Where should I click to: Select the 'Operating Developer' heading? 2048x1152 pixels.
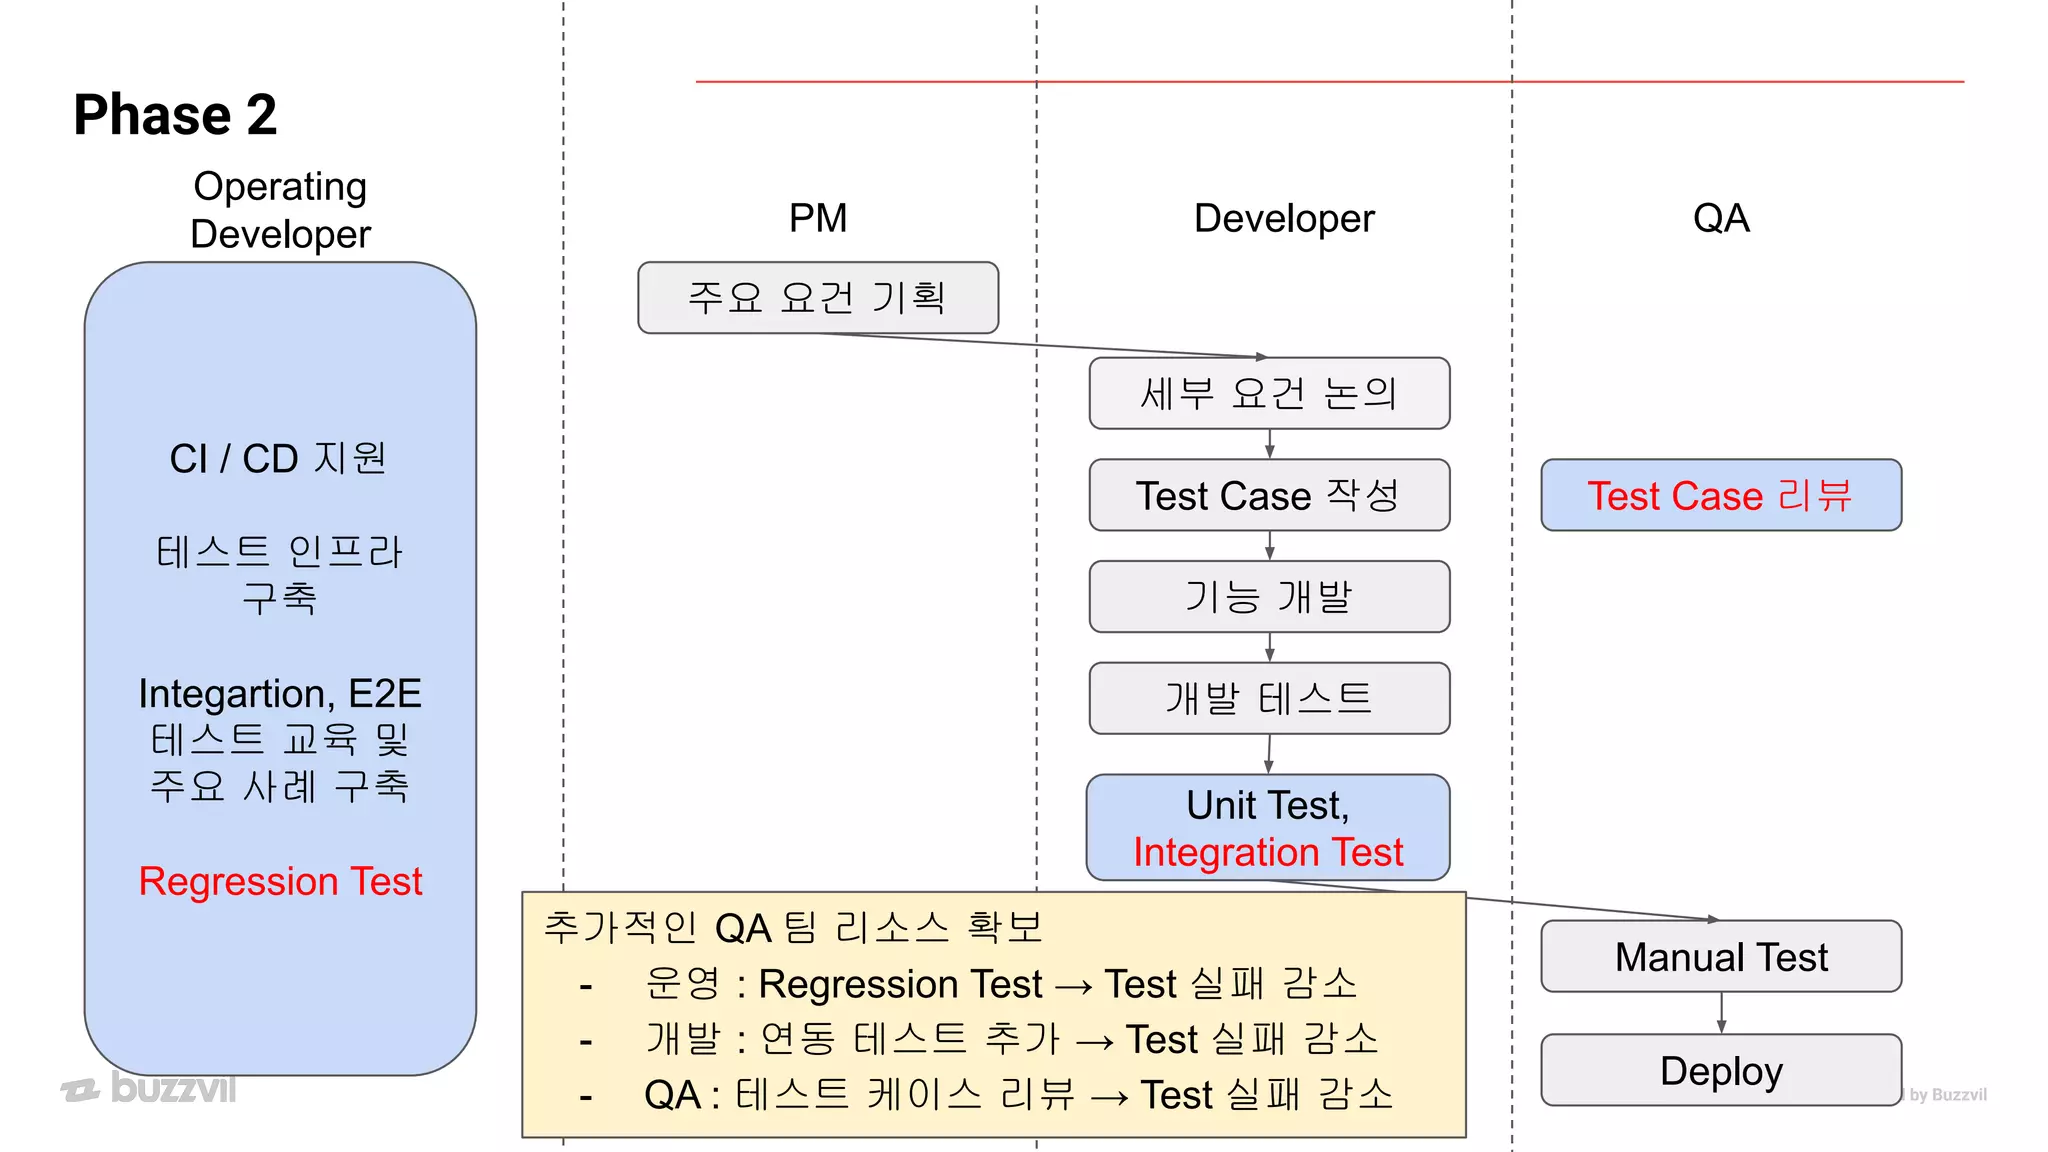tap(280, 210)
